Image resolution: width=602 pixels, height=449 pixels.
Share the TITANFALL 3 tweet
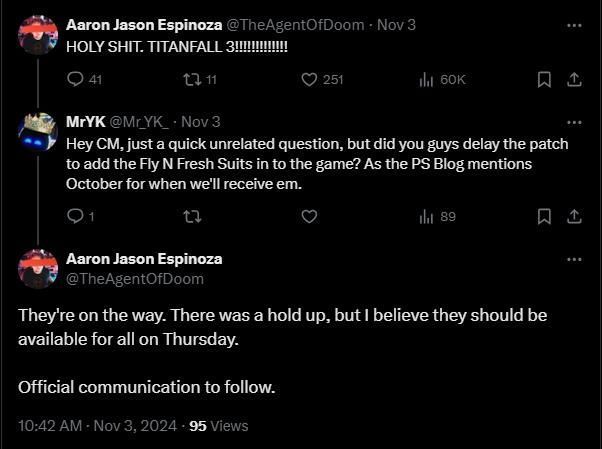575,80
